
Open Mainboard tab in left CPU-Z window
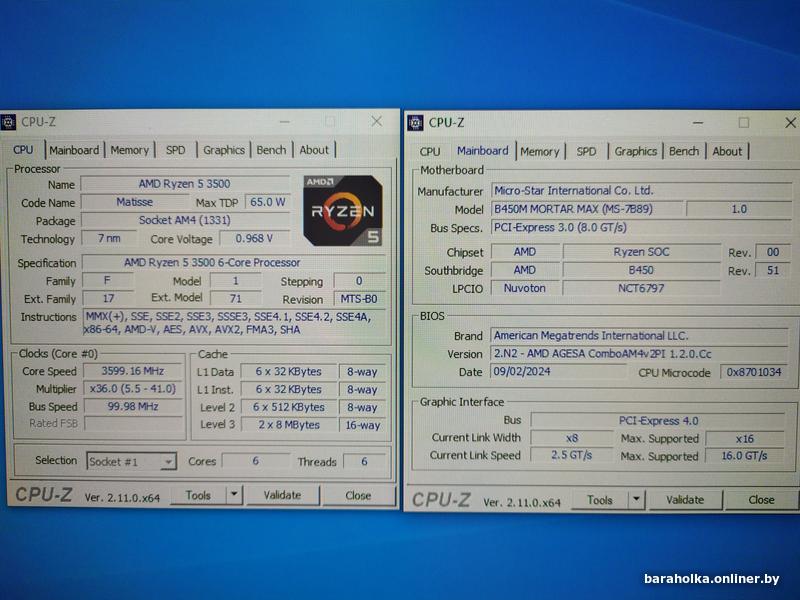tap(74, 150)
